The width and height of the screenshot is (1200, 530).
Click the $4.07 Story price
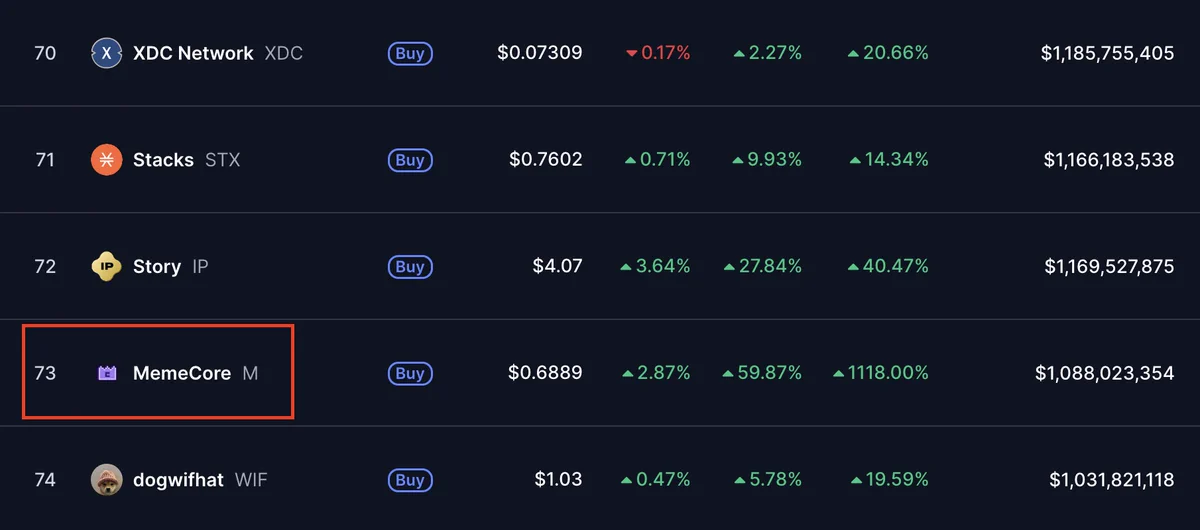coord(557,266)
